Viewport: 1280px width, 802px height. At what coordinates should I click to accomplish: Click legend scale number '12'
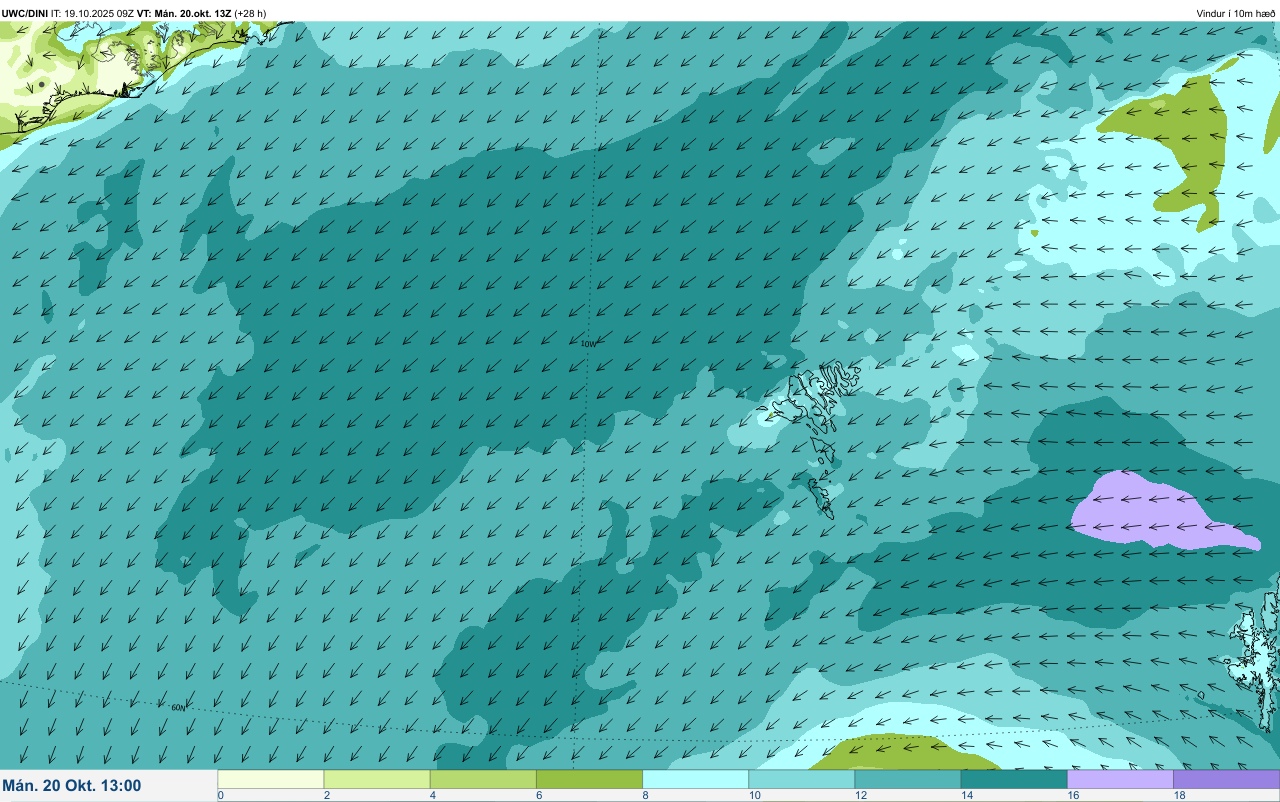[861, 795]
